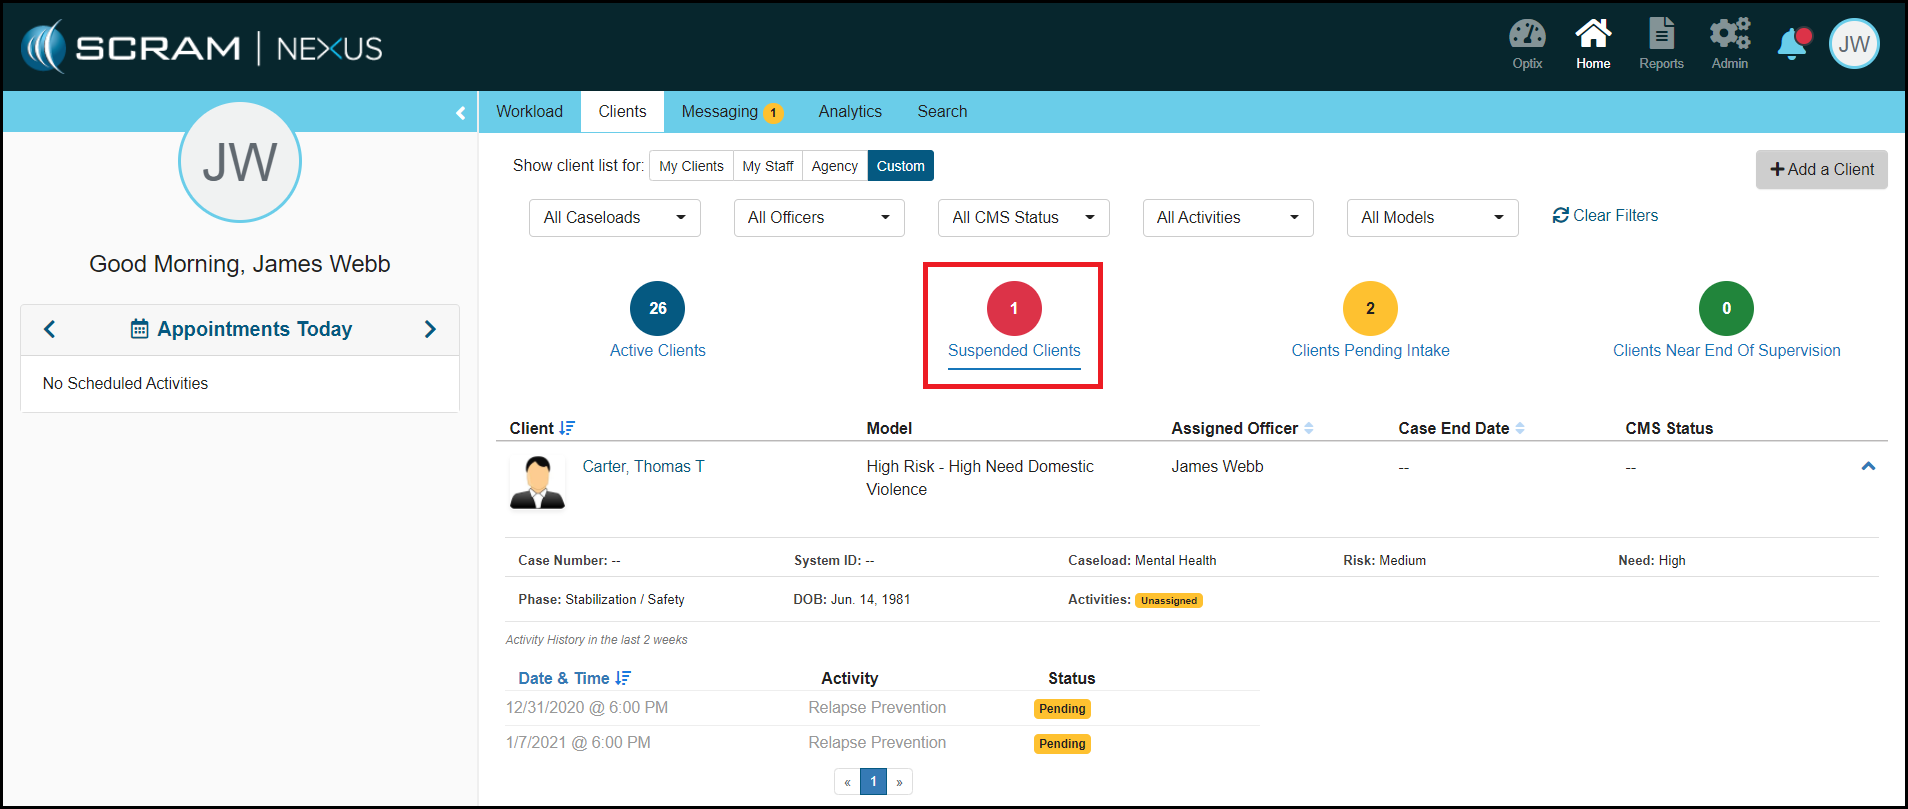Image resolution: width=1908 pixels, height=809 pixels.
Task: Go to previous appointments day arrow
Action: [x=50, y=329]
